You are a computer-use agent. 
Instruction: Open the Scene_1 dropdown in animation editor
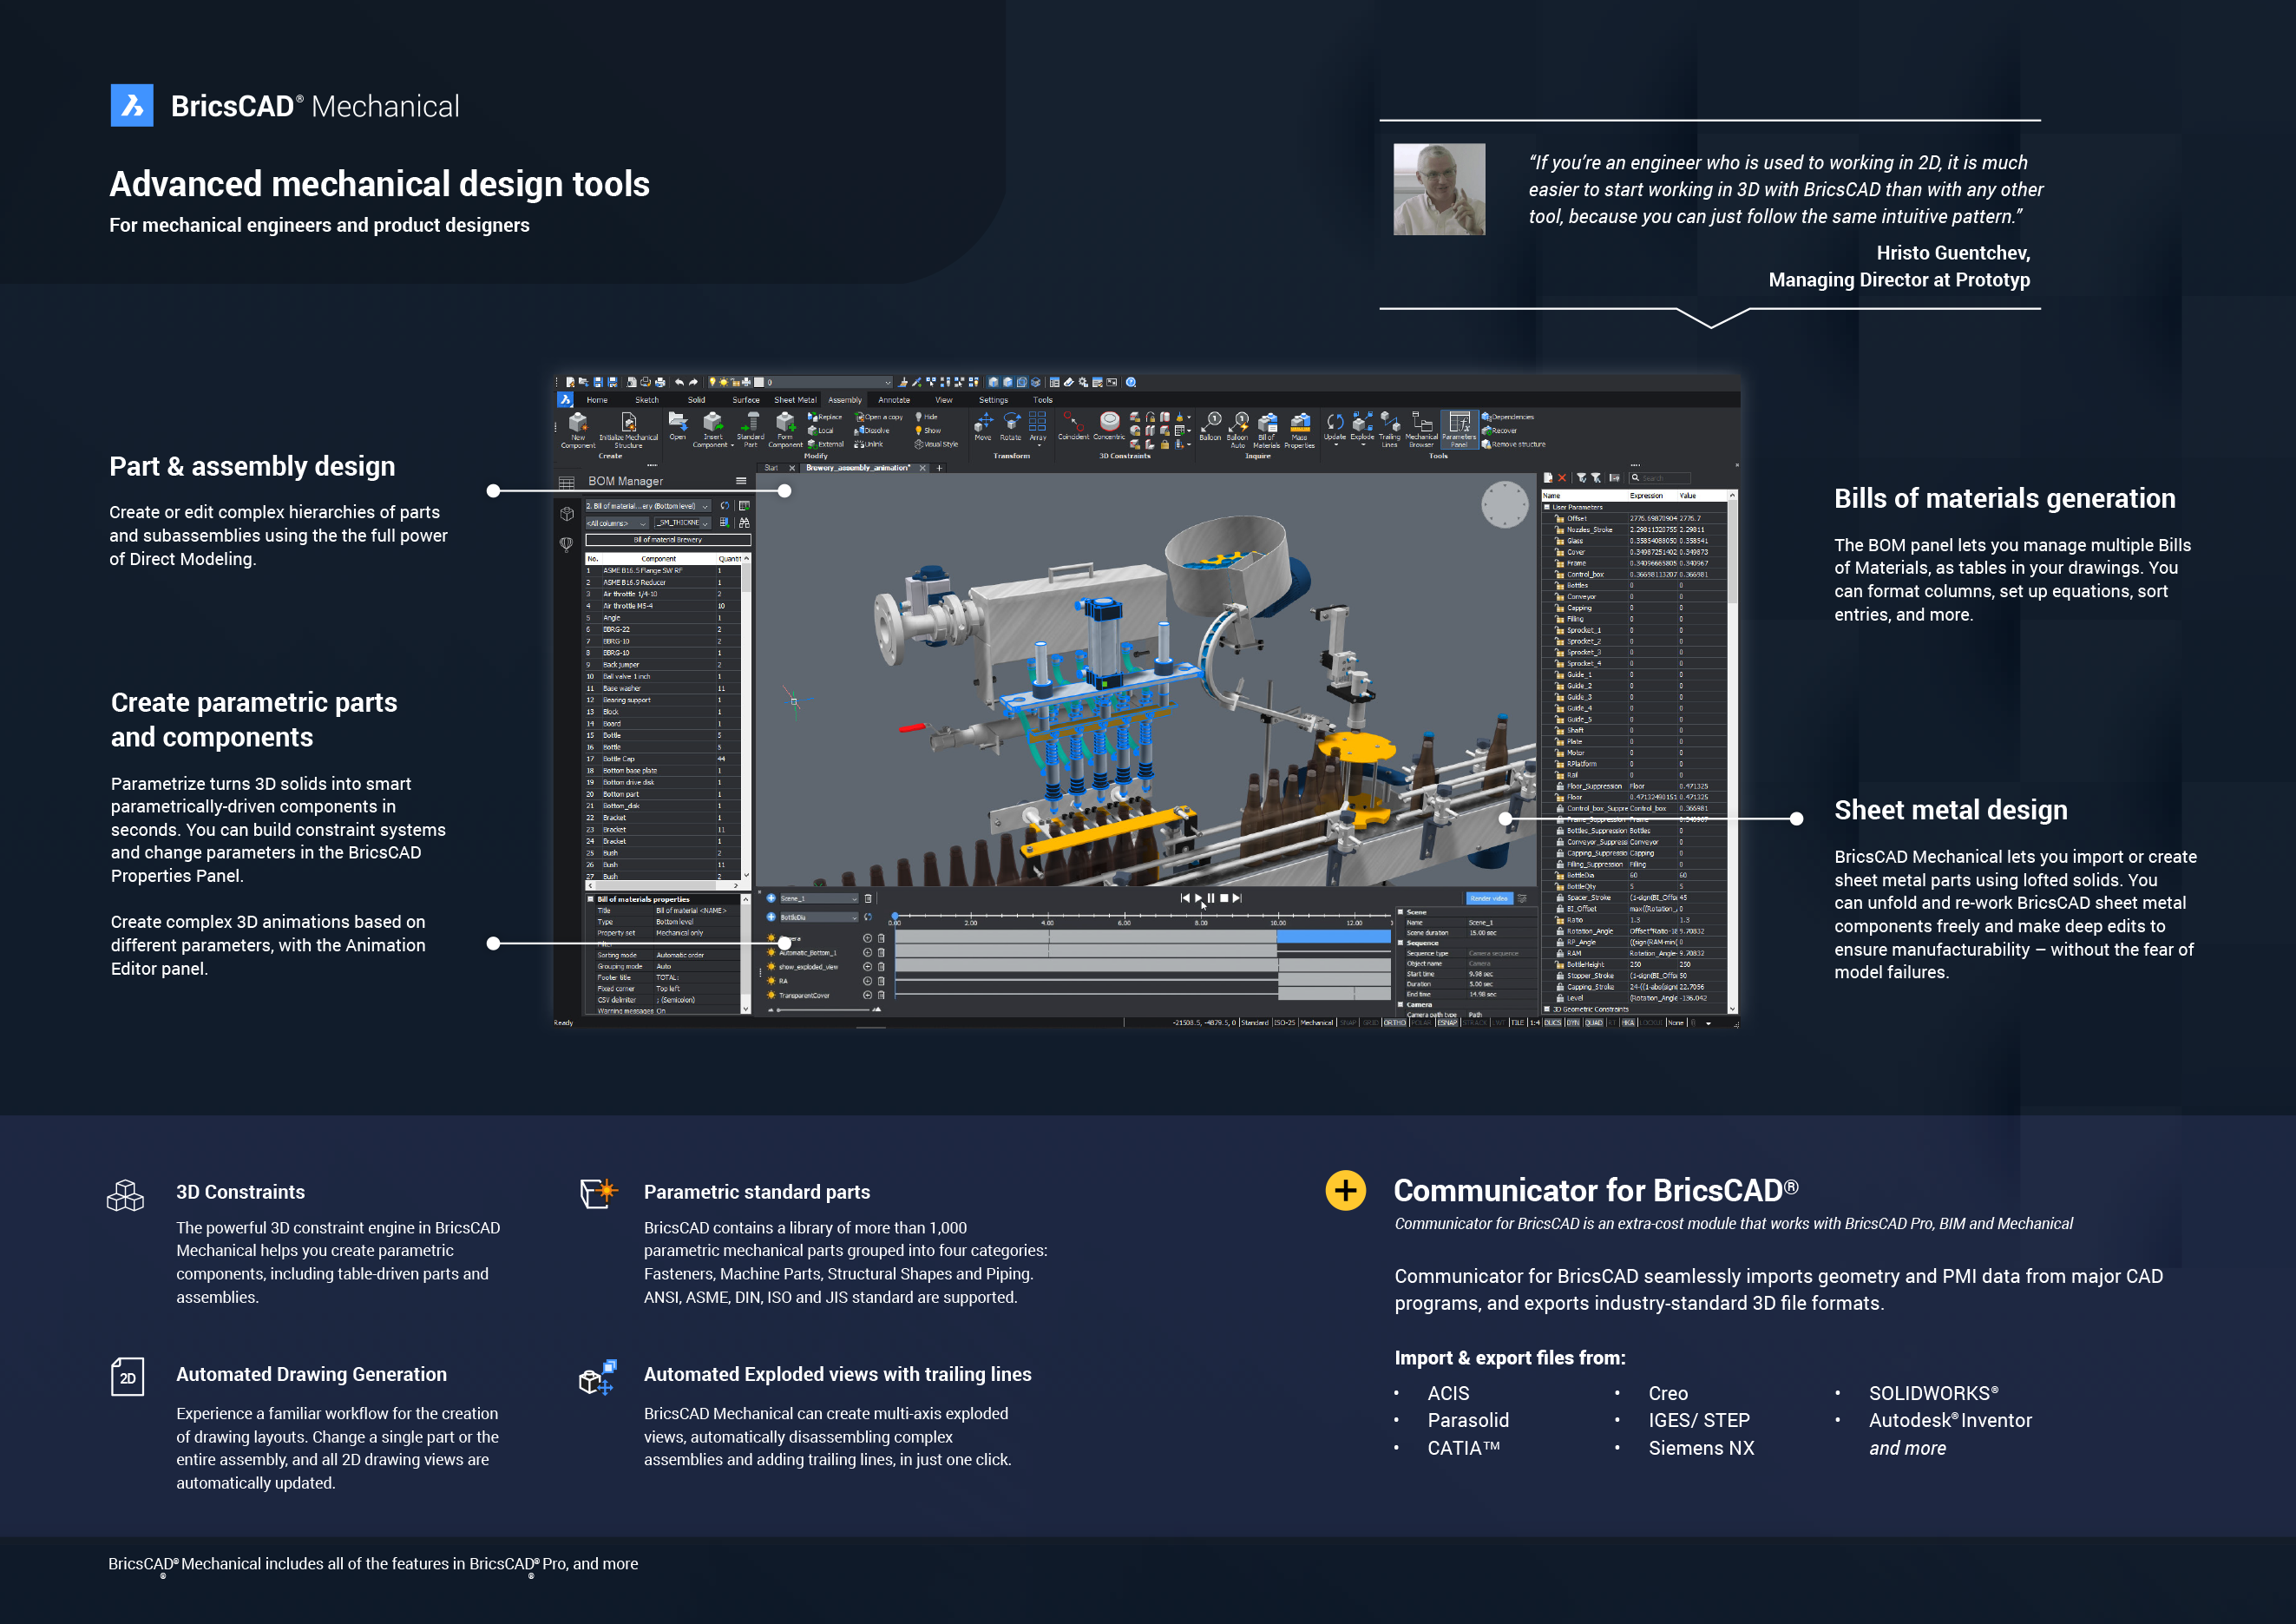818,898
